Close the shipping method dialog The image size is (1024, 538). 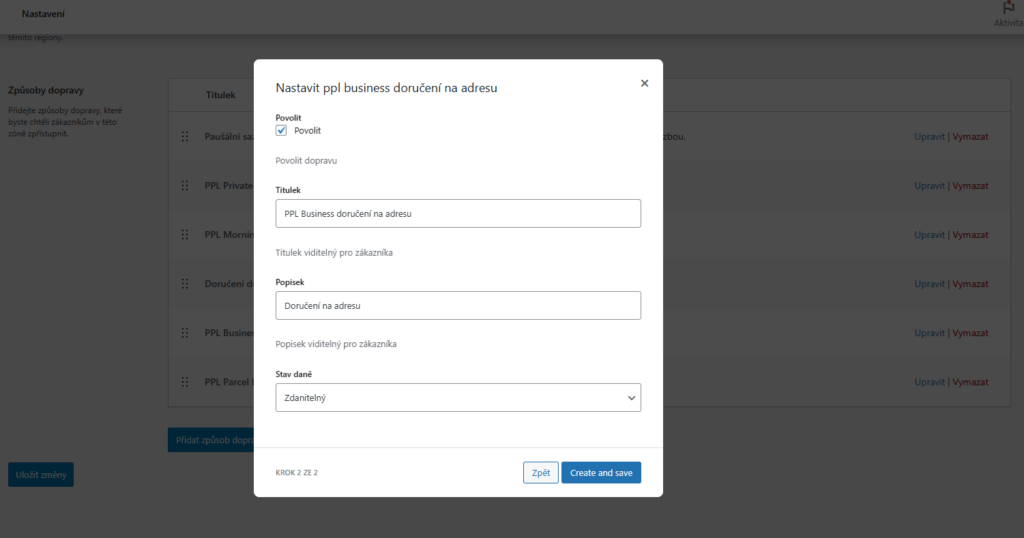(x=644, y=84)
